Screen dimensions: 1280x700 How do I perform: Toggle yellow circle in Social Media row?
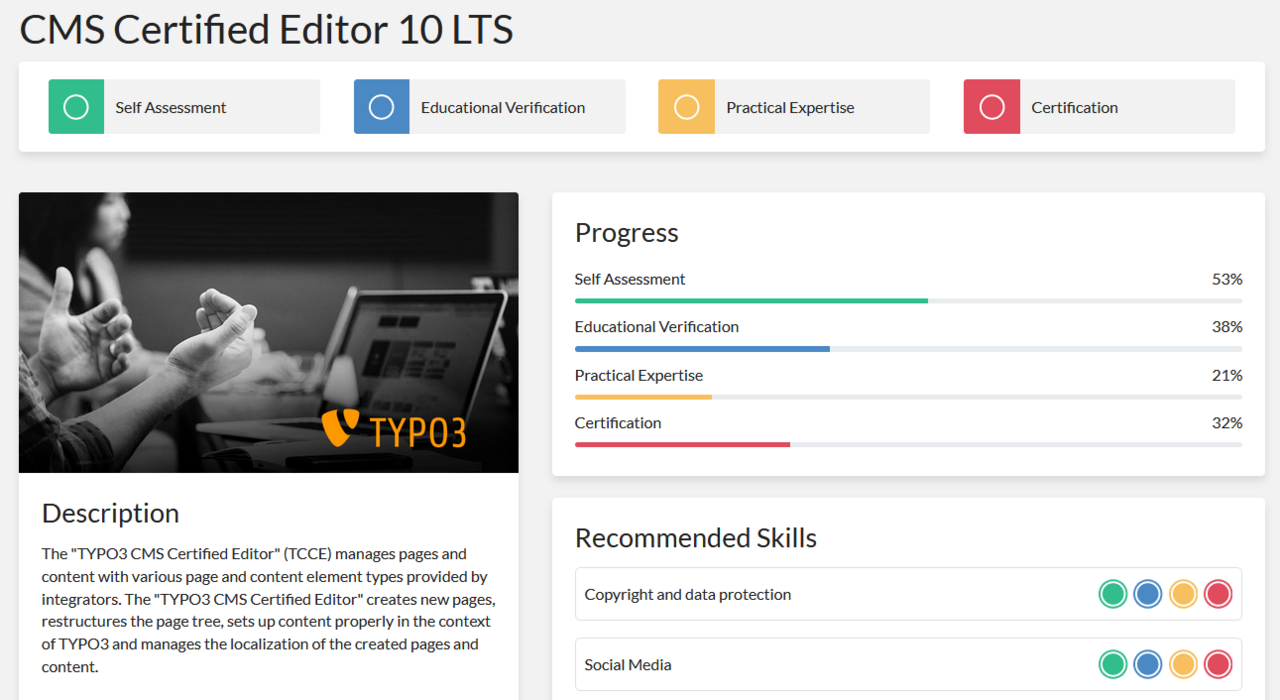1183,664
